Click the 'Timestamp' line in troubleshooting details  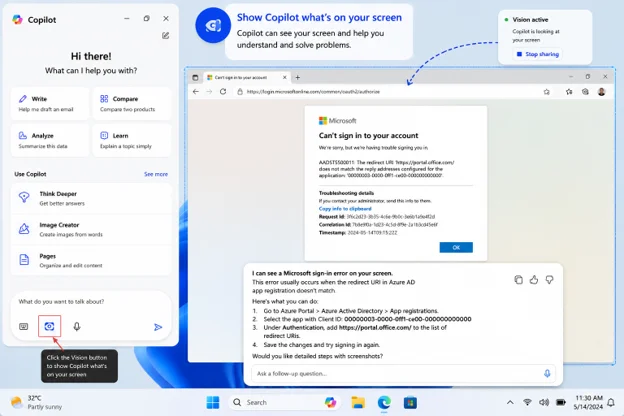click(358, 232)
